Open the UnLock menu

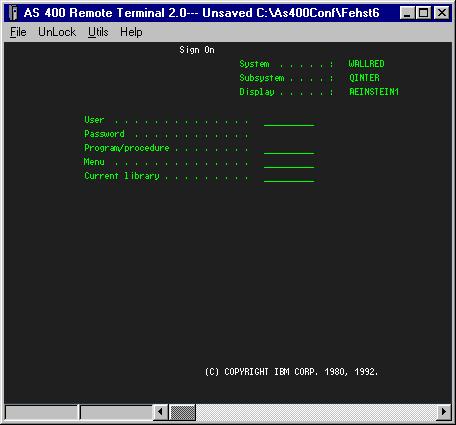tap(57, 32)
